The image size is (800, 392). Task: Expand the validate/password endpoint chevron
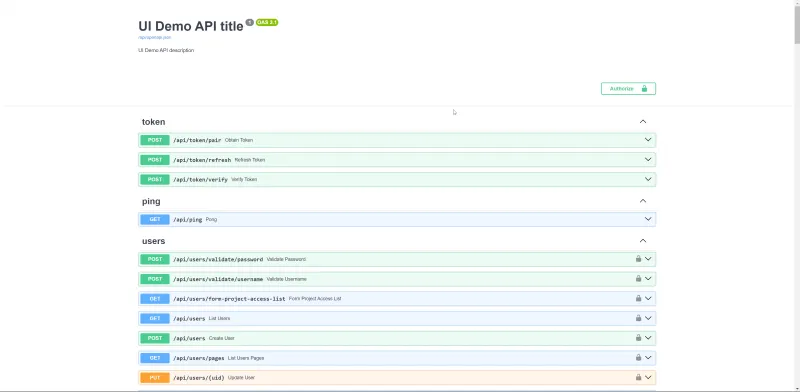coord(648,259)
